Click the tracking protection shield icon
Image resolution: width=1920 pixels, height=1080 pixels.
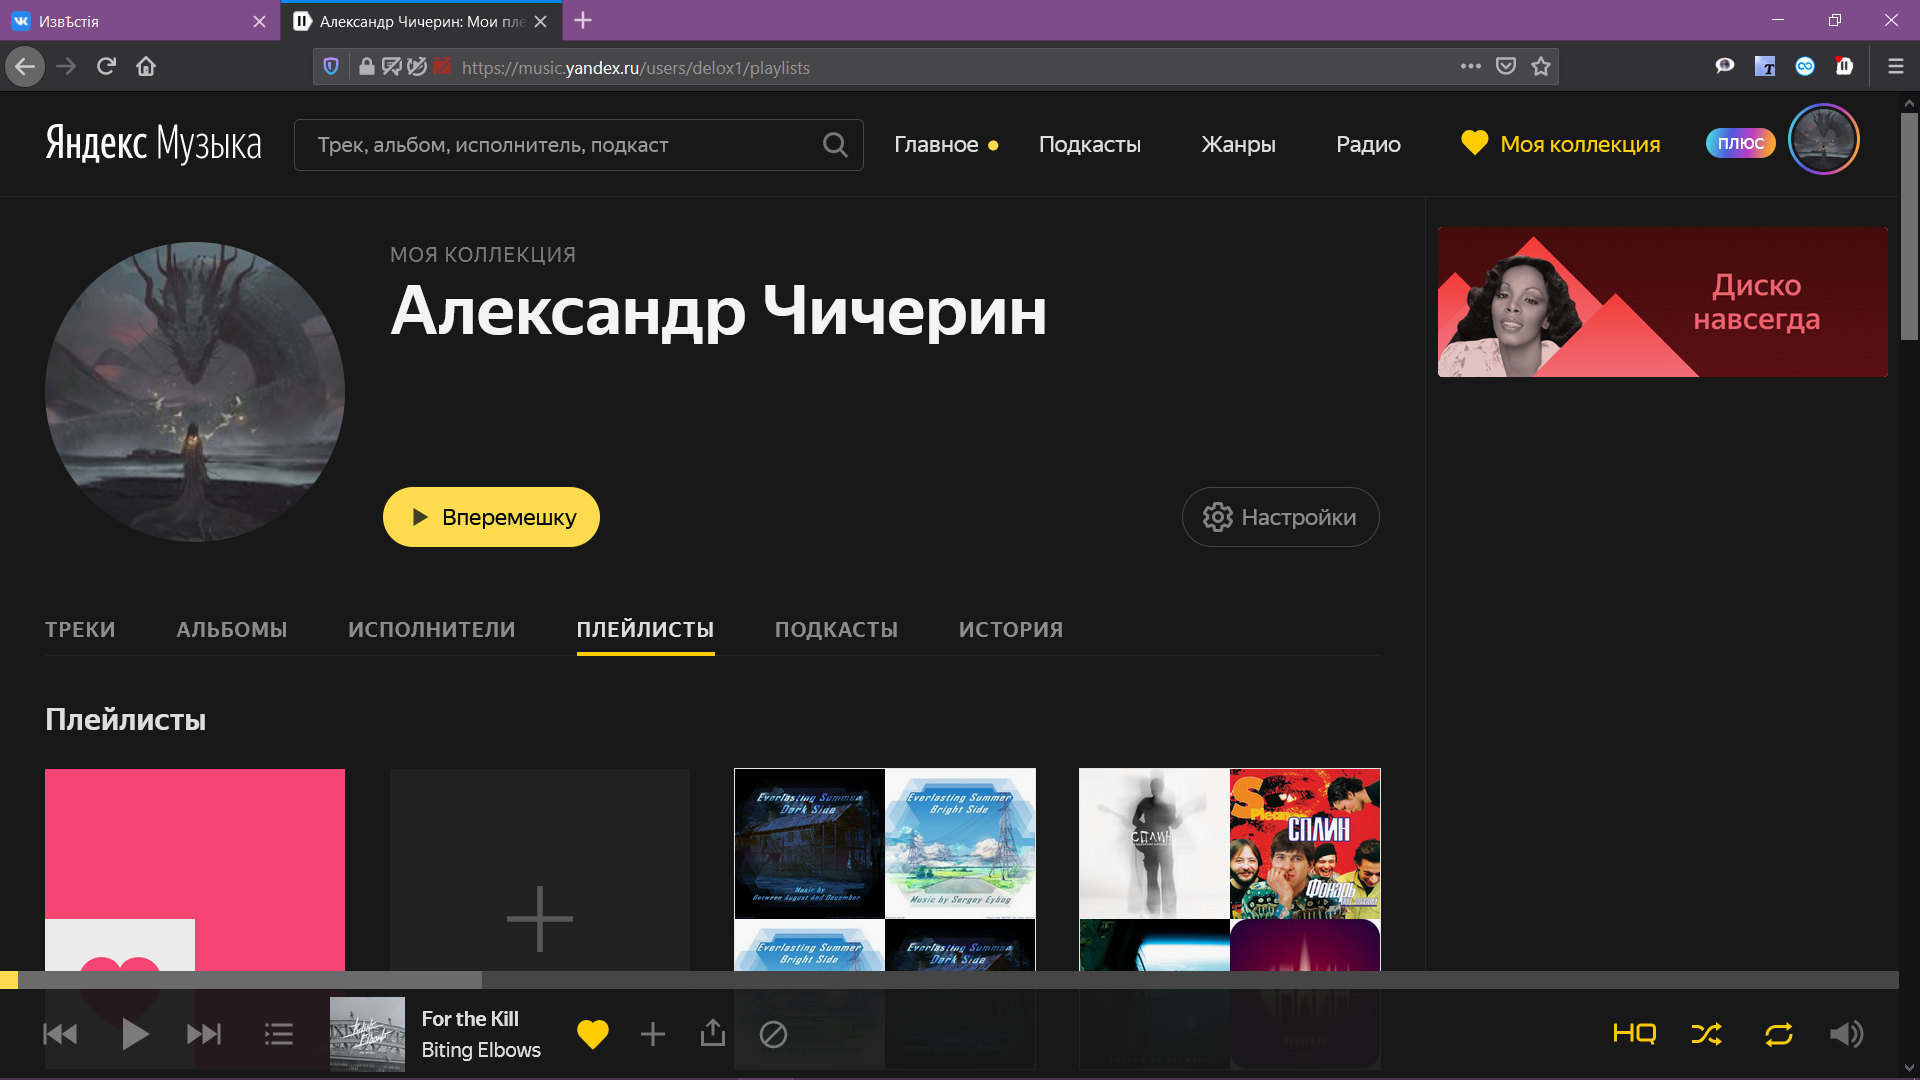(331, 67)
